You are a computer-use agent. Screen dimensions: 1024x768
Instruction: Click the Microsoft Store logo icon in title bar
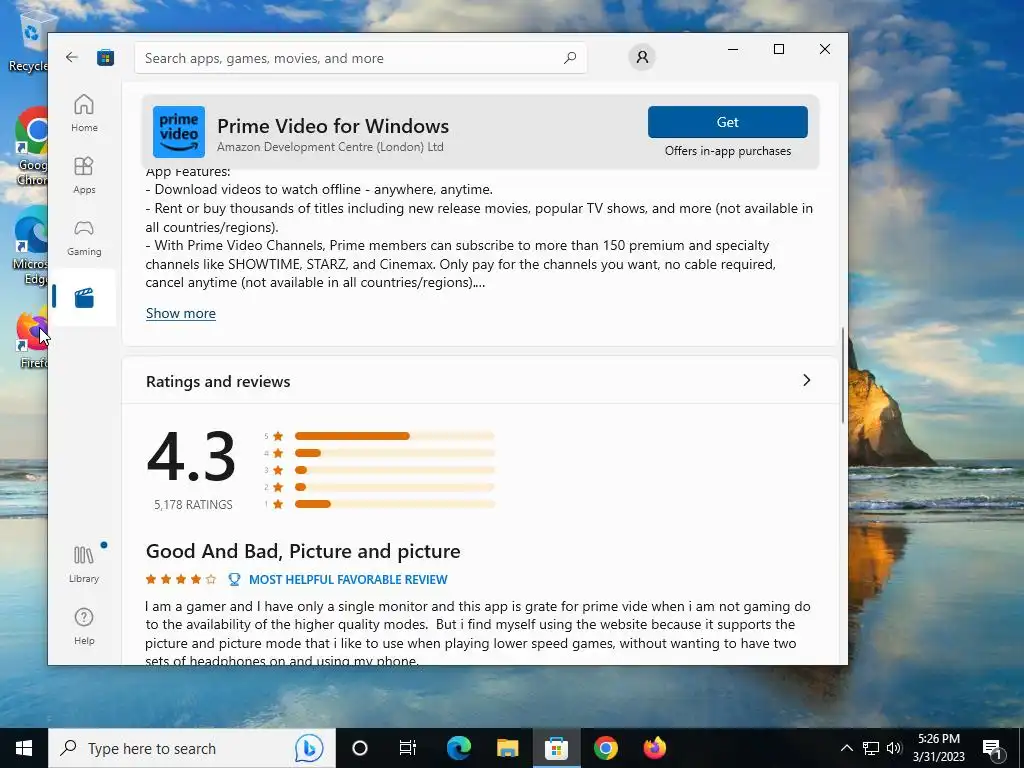tap(105, 57)
